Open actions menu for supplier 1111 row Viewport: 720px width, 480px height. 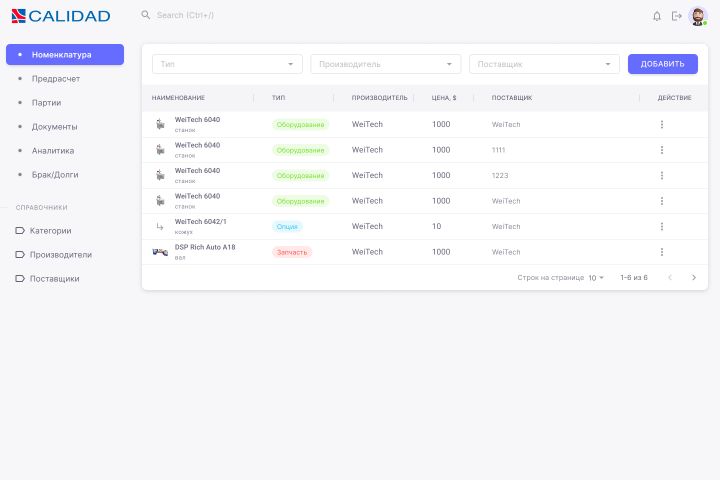pos(662,150)
